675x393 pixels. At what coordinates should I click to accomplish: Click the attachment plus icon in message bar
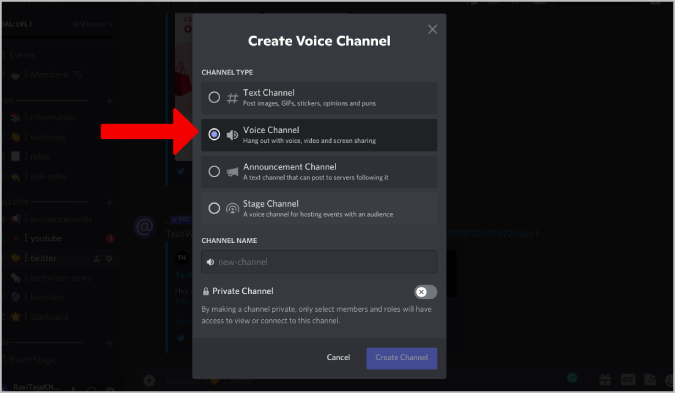point(149,381)
